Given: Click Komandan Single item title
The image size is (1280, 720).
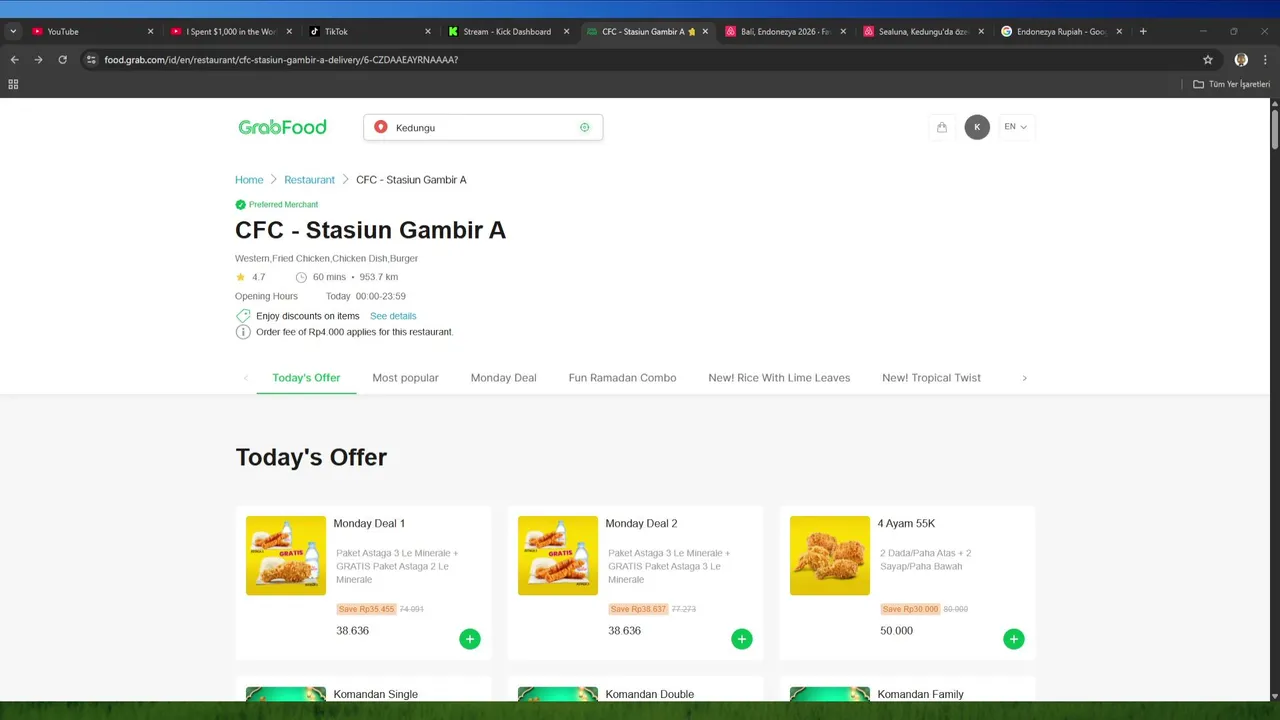Looking at the screenshot, I should point(376,694).
